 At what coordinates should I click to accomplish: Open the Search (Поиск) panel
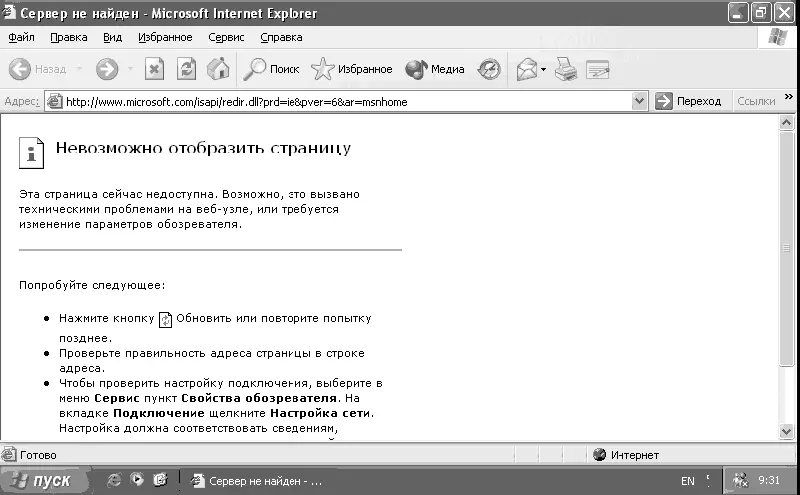pyautogui.click(x=271, y=69)
